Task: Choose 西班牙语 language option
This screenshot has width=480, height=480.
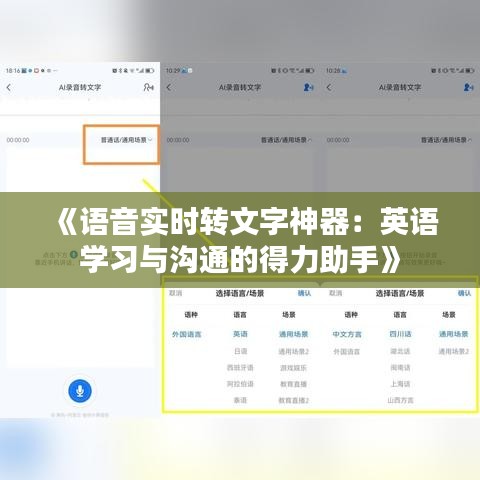Action: coord(240,368)
